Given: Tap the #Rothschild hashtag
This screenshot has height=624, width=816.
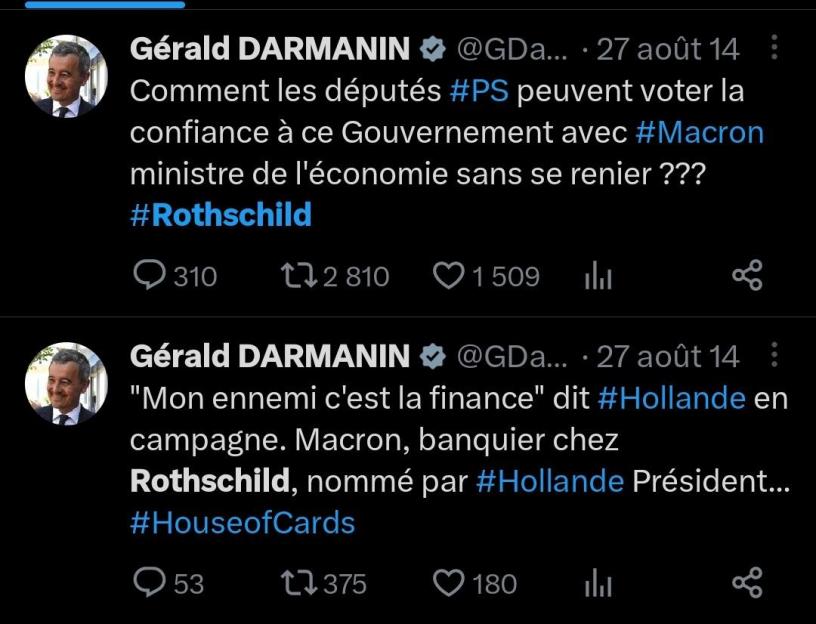Looking at the screenshot, I should (x=221, y=214).
